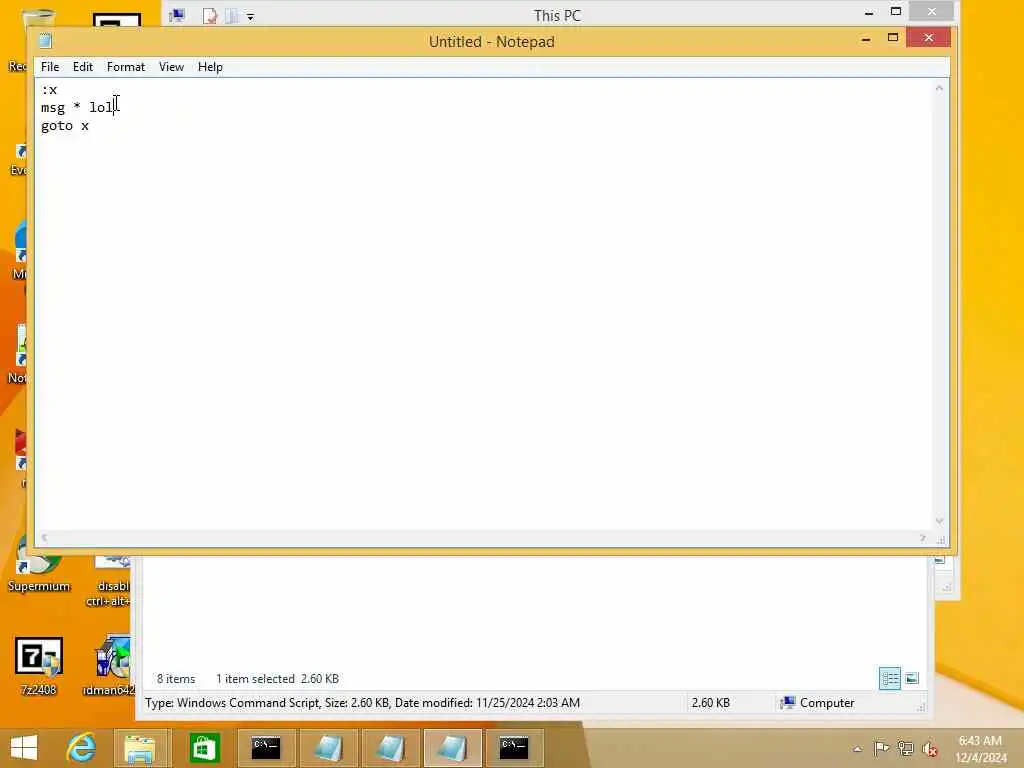Close the Untitled - Notepad window
The width and height of the screenshot is (1024, 768).
[928, 38]
